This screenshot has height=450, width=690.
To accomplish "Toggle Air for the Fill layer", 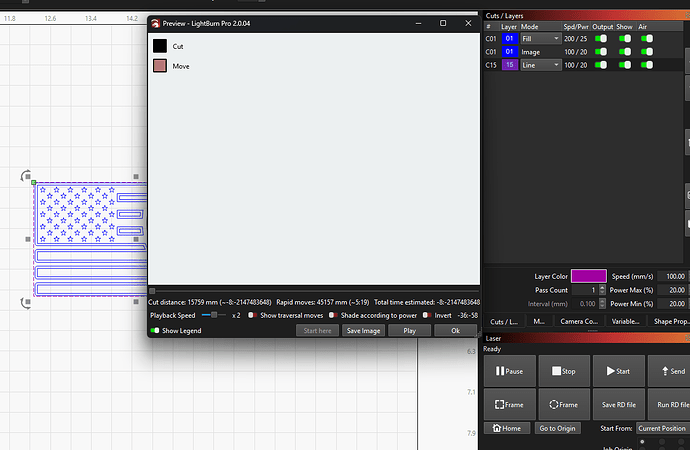I will [647, 39].
